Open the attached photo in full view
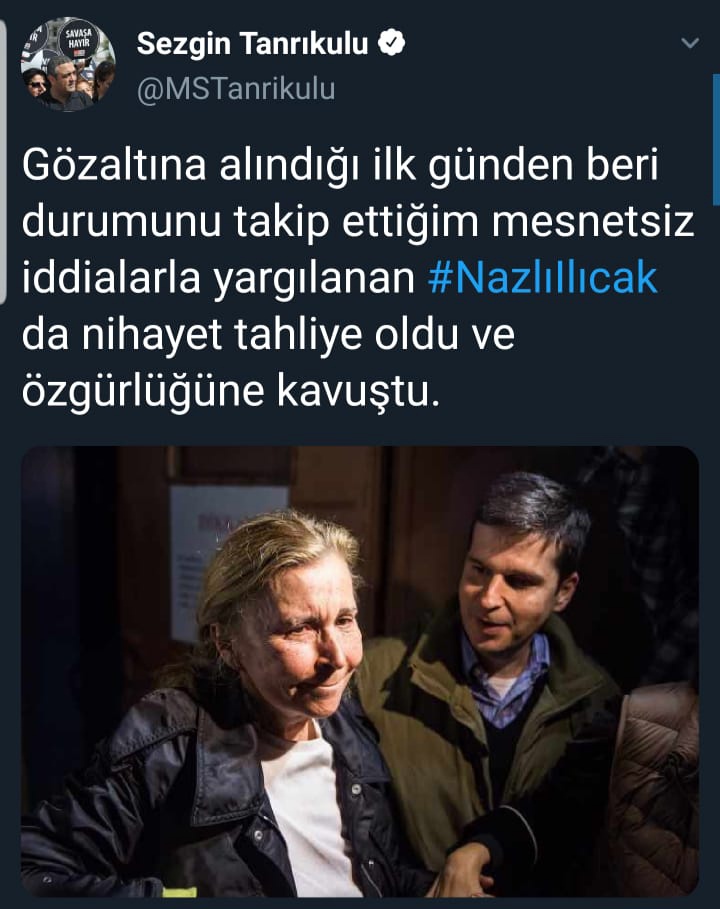The height and width of the screenshot is (909, 720). tap(360, 672)
